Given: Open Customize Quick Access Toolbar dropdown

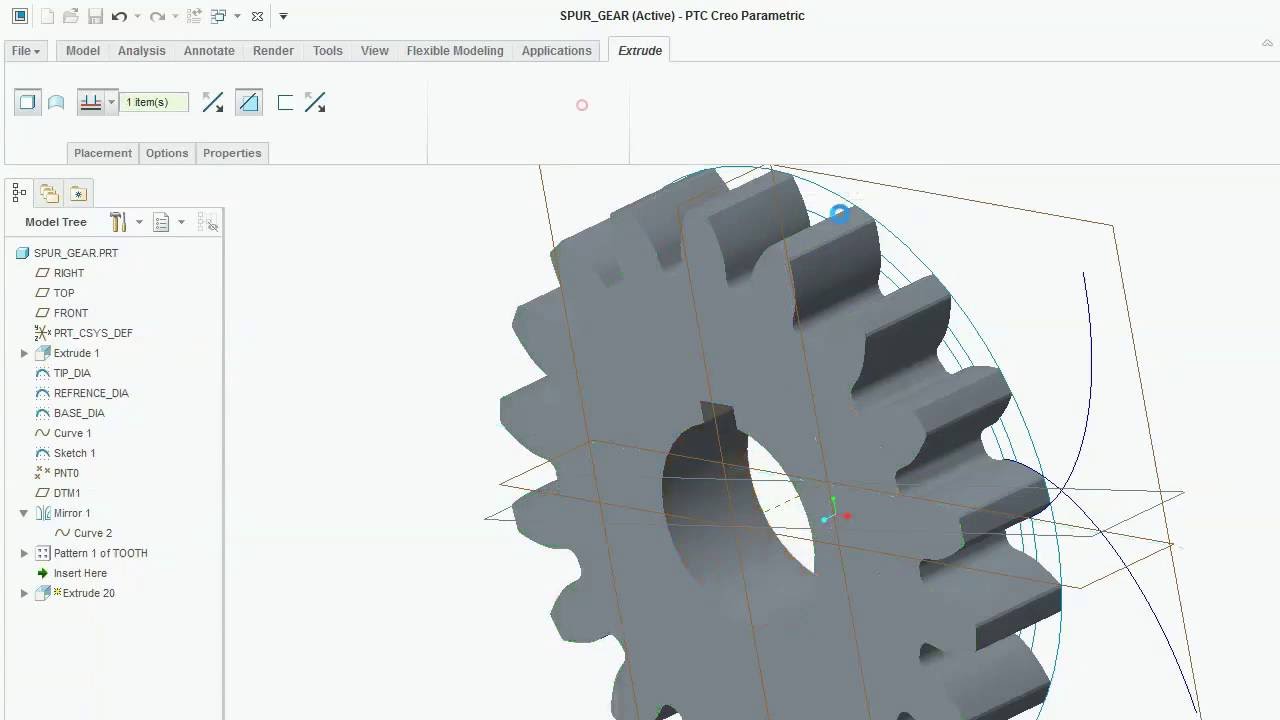Looking at the screenshot, I should click(283, 16).
